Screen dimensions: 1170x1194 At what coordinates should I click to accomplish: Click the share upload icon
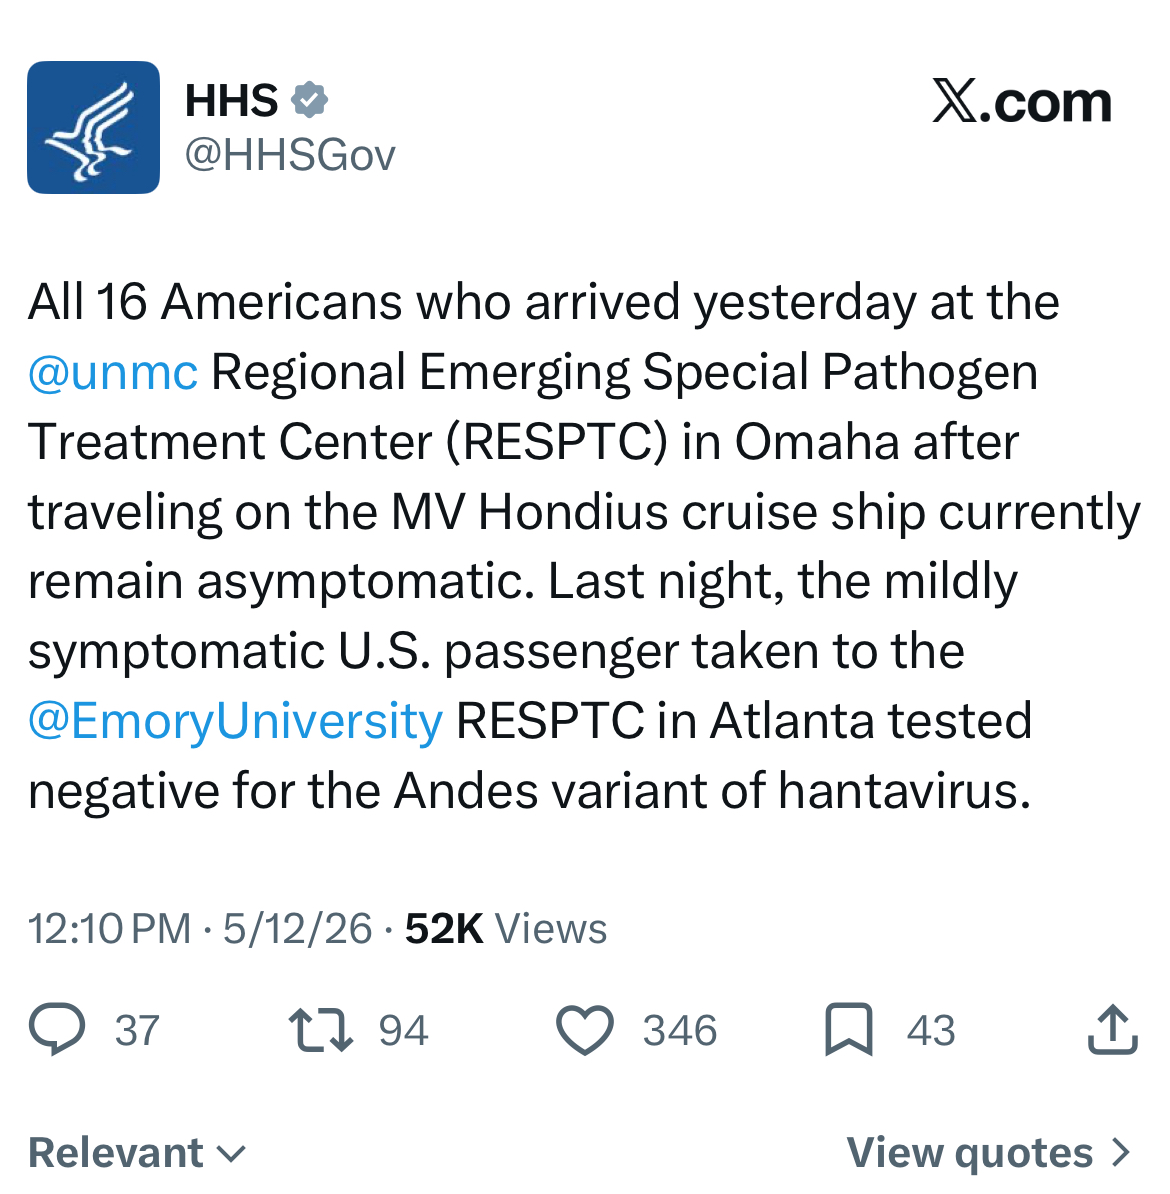(x=1112, y=1030)
